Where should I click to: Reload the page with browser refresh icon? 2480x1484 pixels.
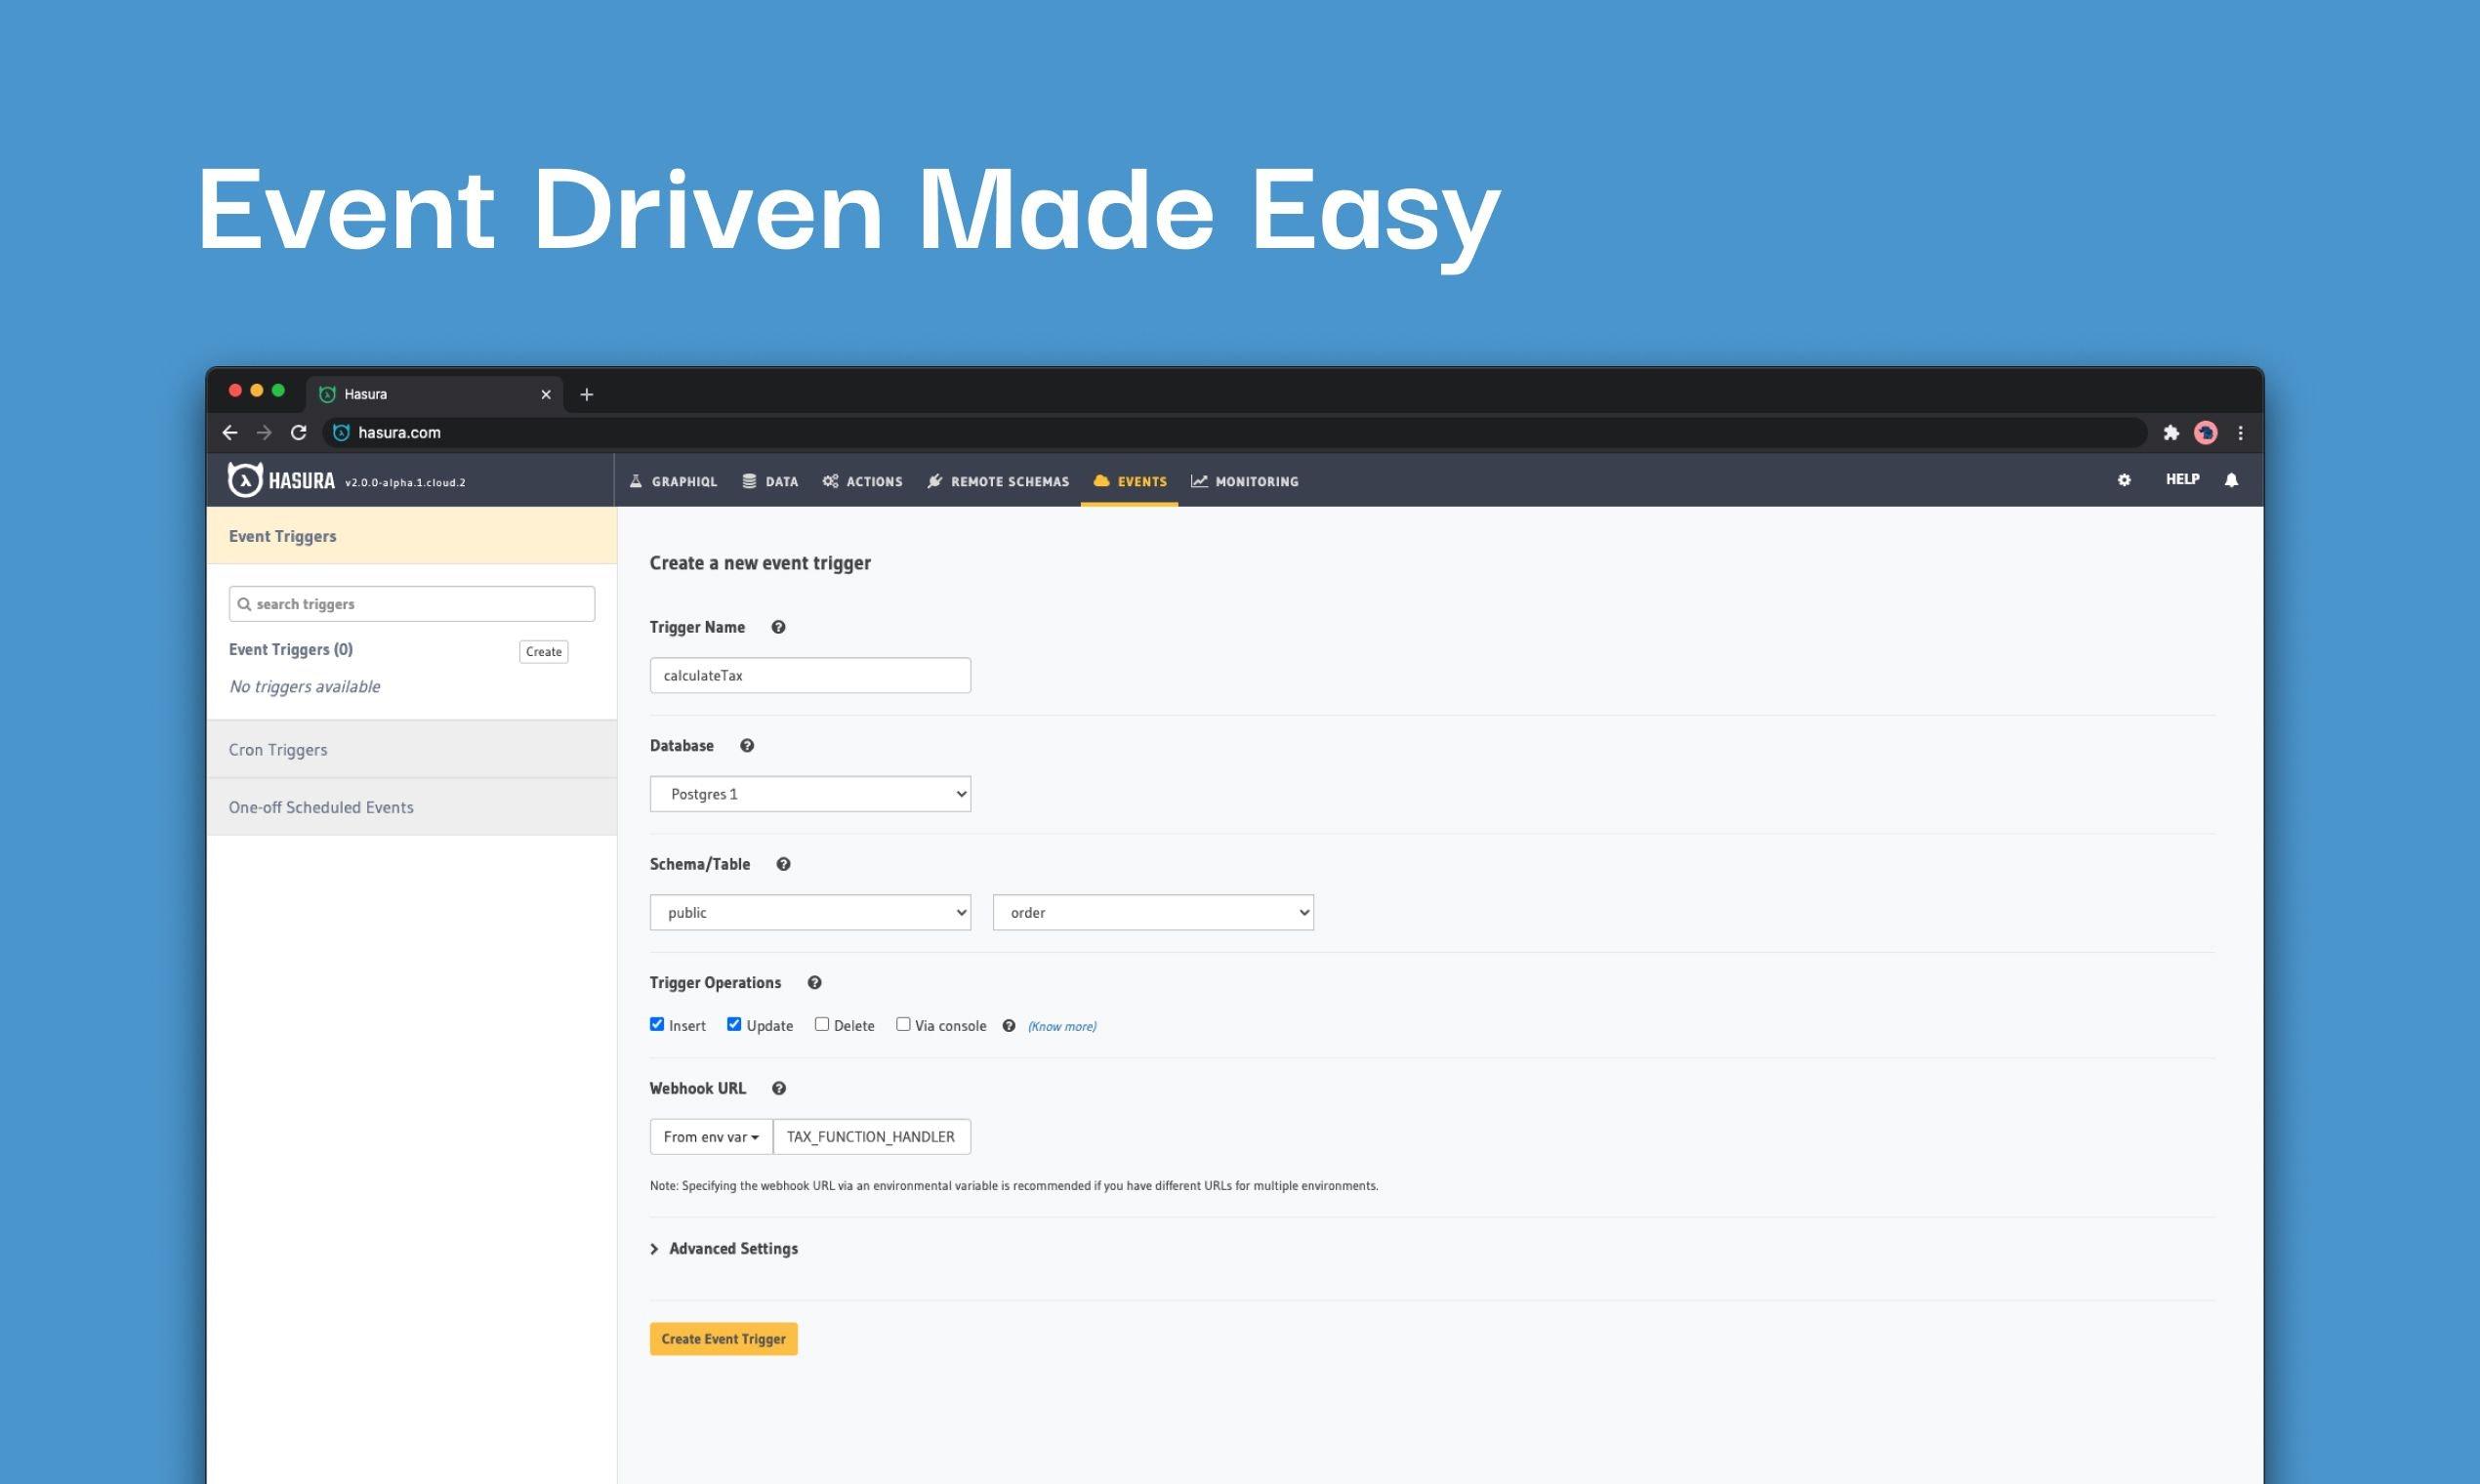click(298, 433)
